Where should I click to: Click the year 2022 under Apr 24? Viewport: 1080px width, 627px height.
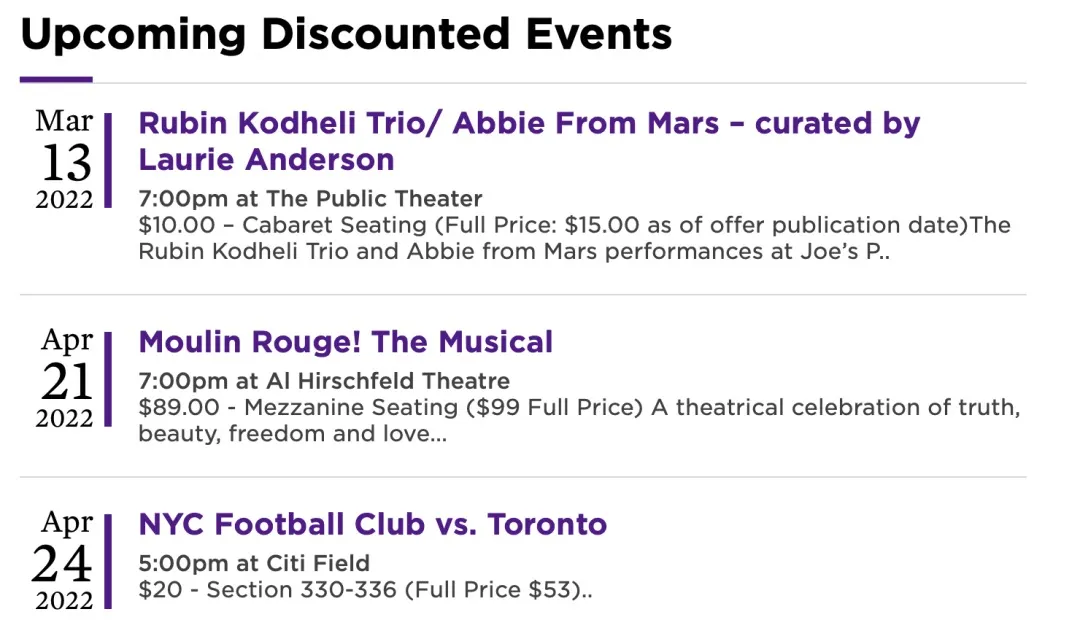pyautogui.click(x=64, y=601)
